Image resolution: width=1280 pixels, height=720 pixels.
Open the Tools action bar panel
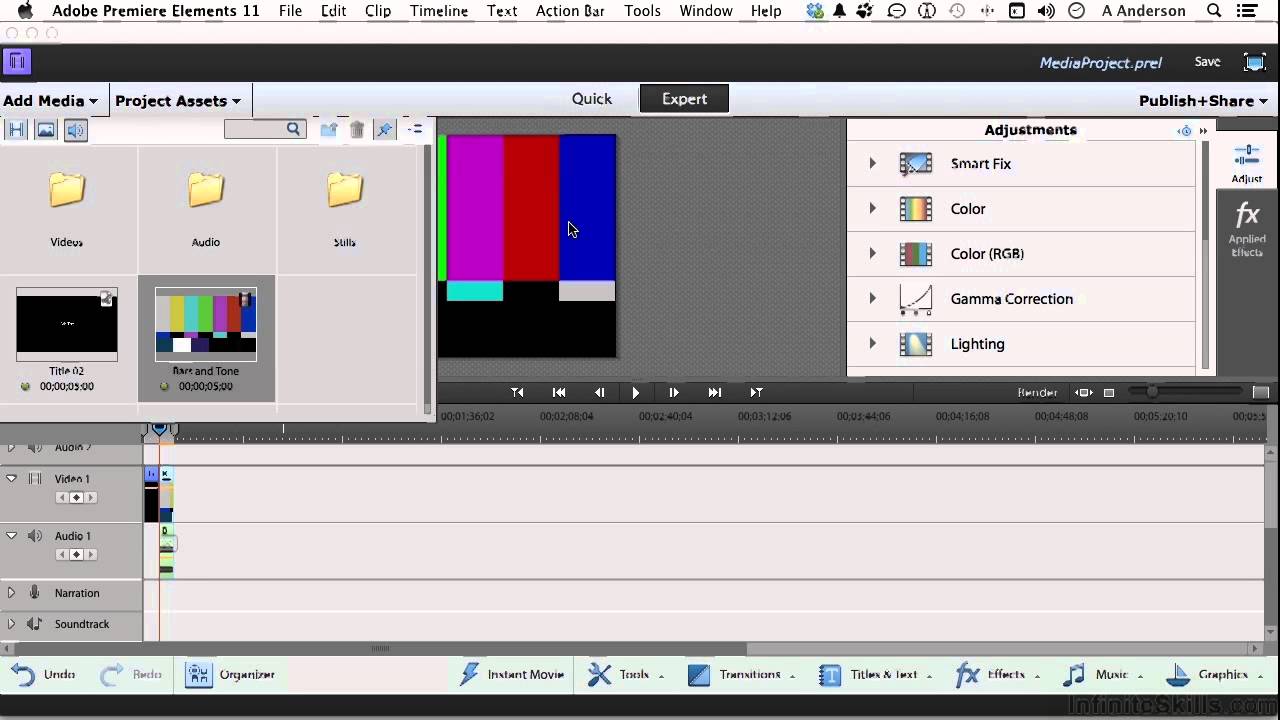626,674
